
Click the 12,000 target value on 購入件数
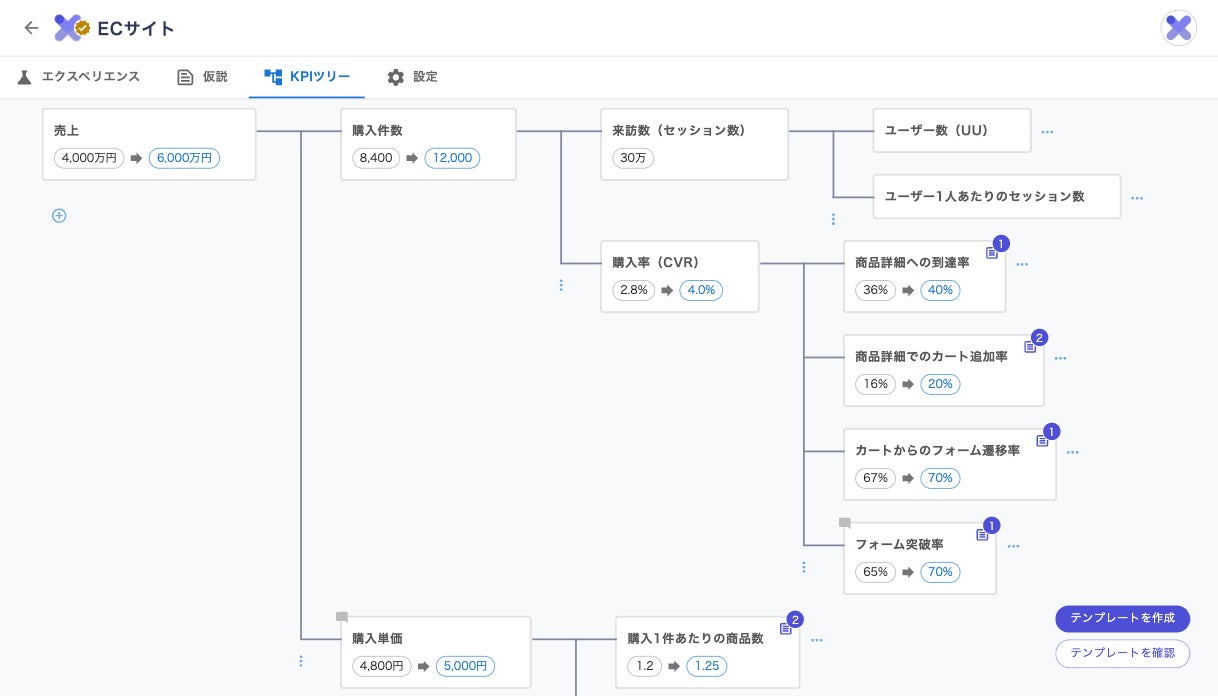click(x=452, y=158)
